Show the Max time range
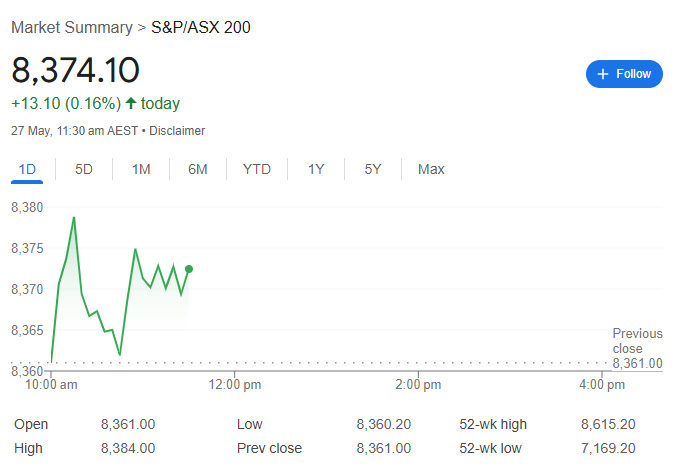The image size is (698, 472). (x=431, y=169)
